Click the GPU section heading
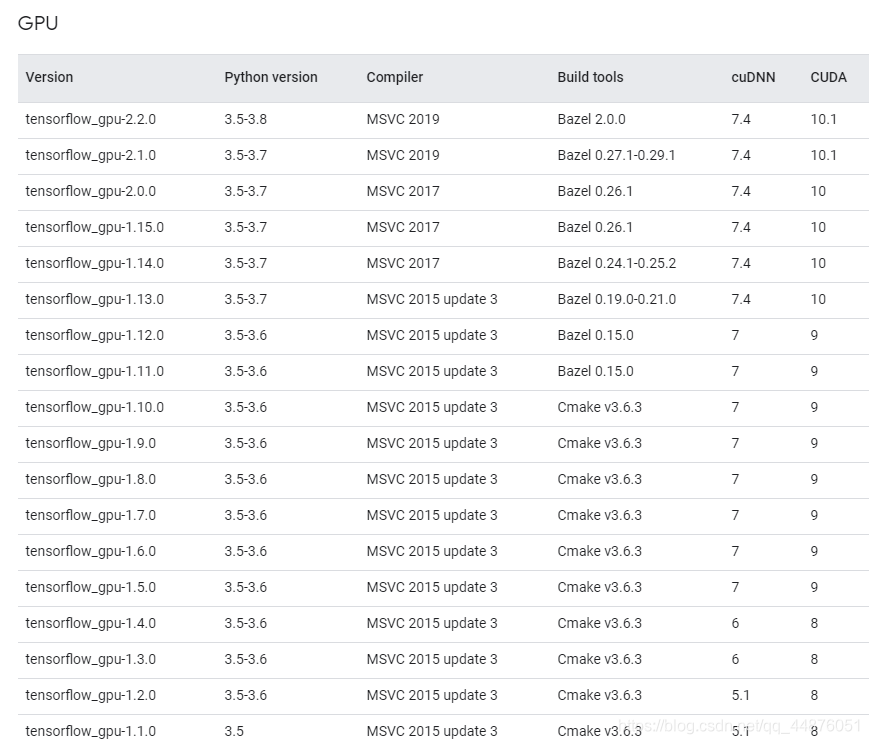This screenshot has height=744, width=869. pyautogui.click(x=38, y=23)
